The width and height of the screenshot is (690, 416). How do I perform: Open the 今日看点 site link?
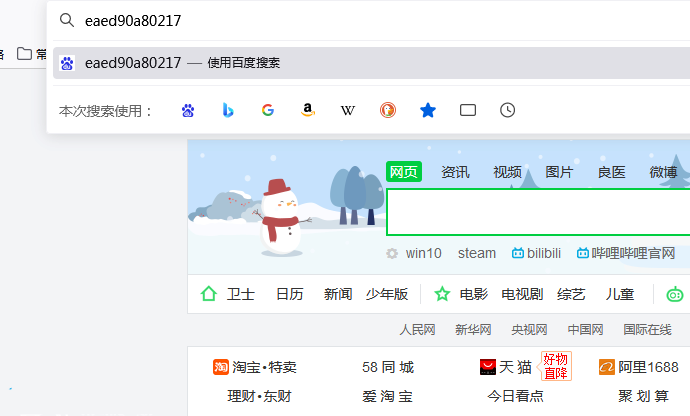(515, 396)
